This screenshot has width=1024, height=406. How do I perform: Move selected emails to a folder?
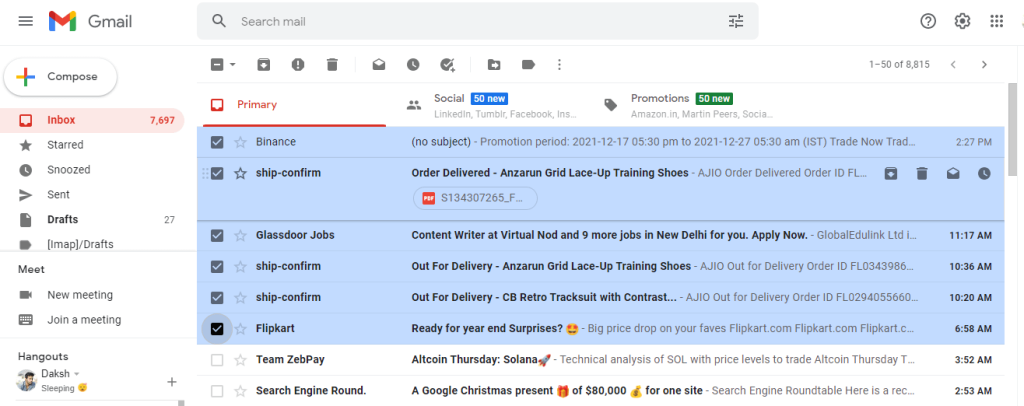pos(494,65)
